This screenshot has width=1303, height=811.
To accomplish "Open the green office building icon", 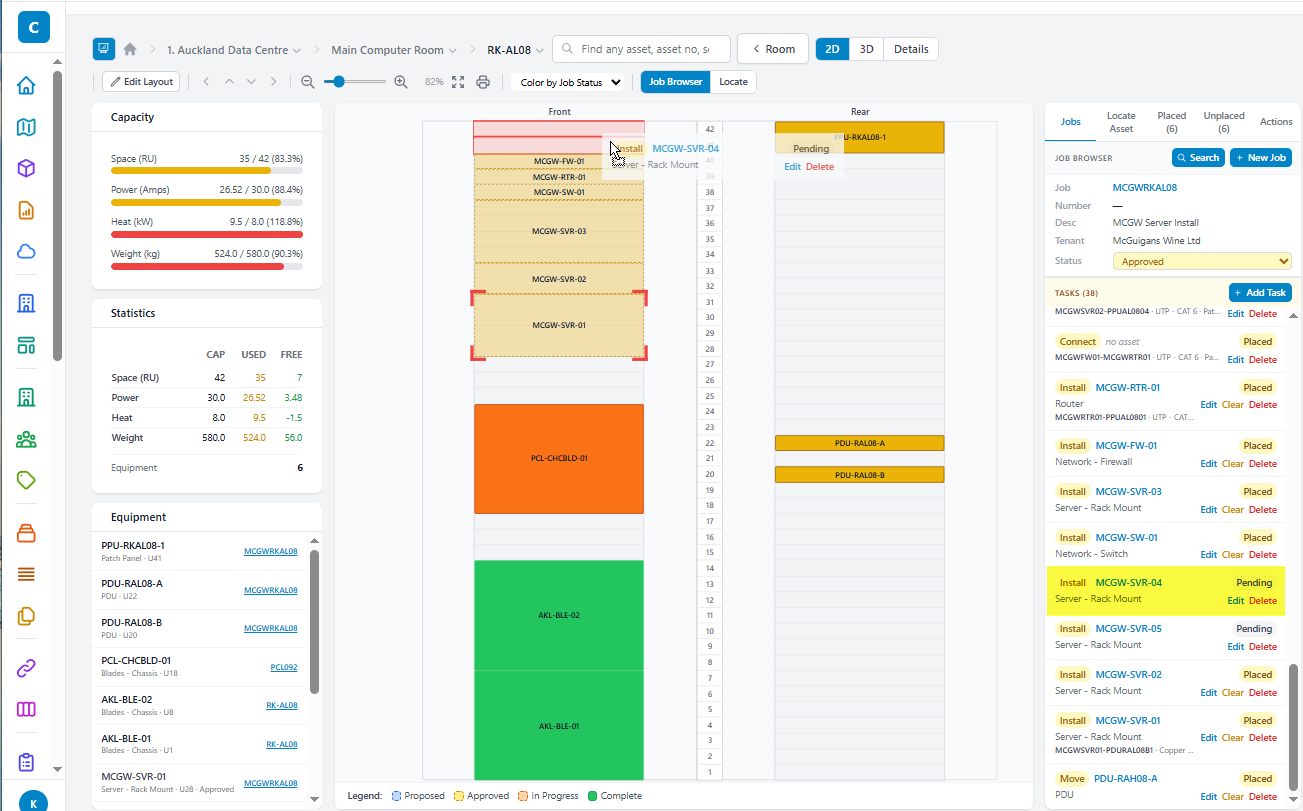I will (27, 398).
